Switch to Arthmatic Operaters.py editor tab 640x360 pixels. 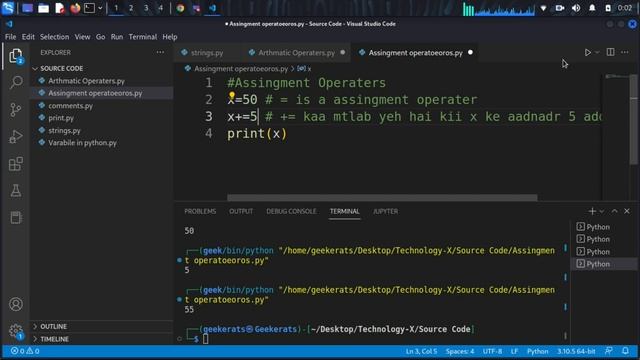click(x=297, y=53)
